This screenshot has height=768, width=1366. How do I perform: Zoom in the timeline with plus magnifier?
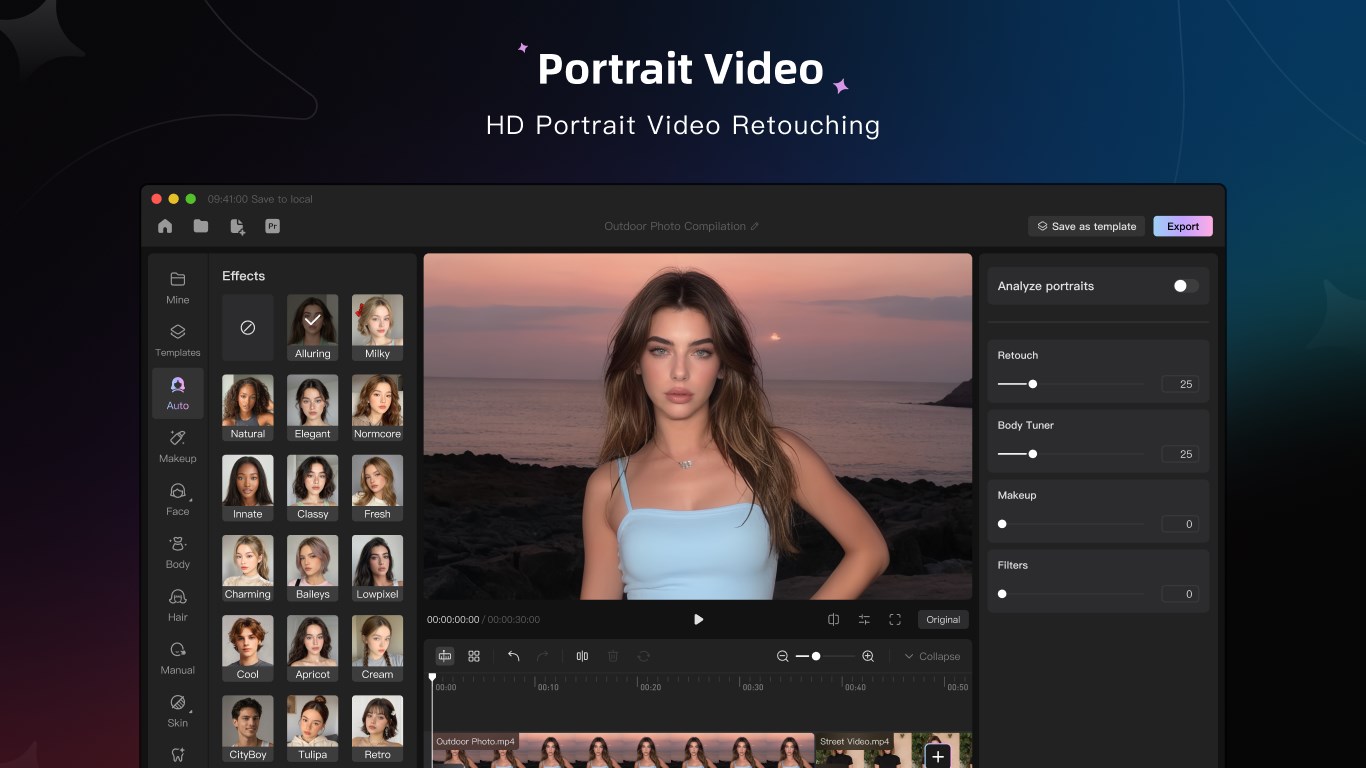click(x=868, y=656)
